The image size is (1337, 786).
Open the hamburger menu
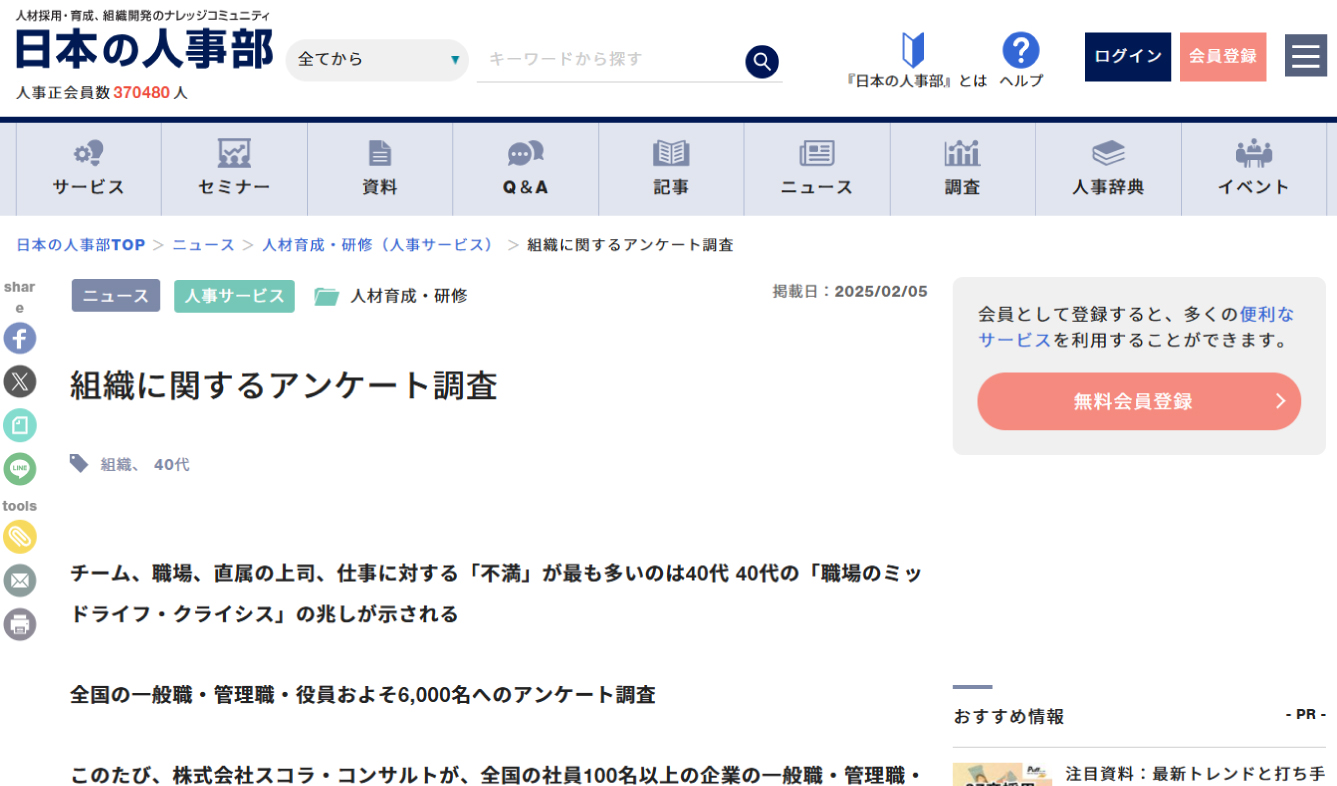coord(1306,56)
